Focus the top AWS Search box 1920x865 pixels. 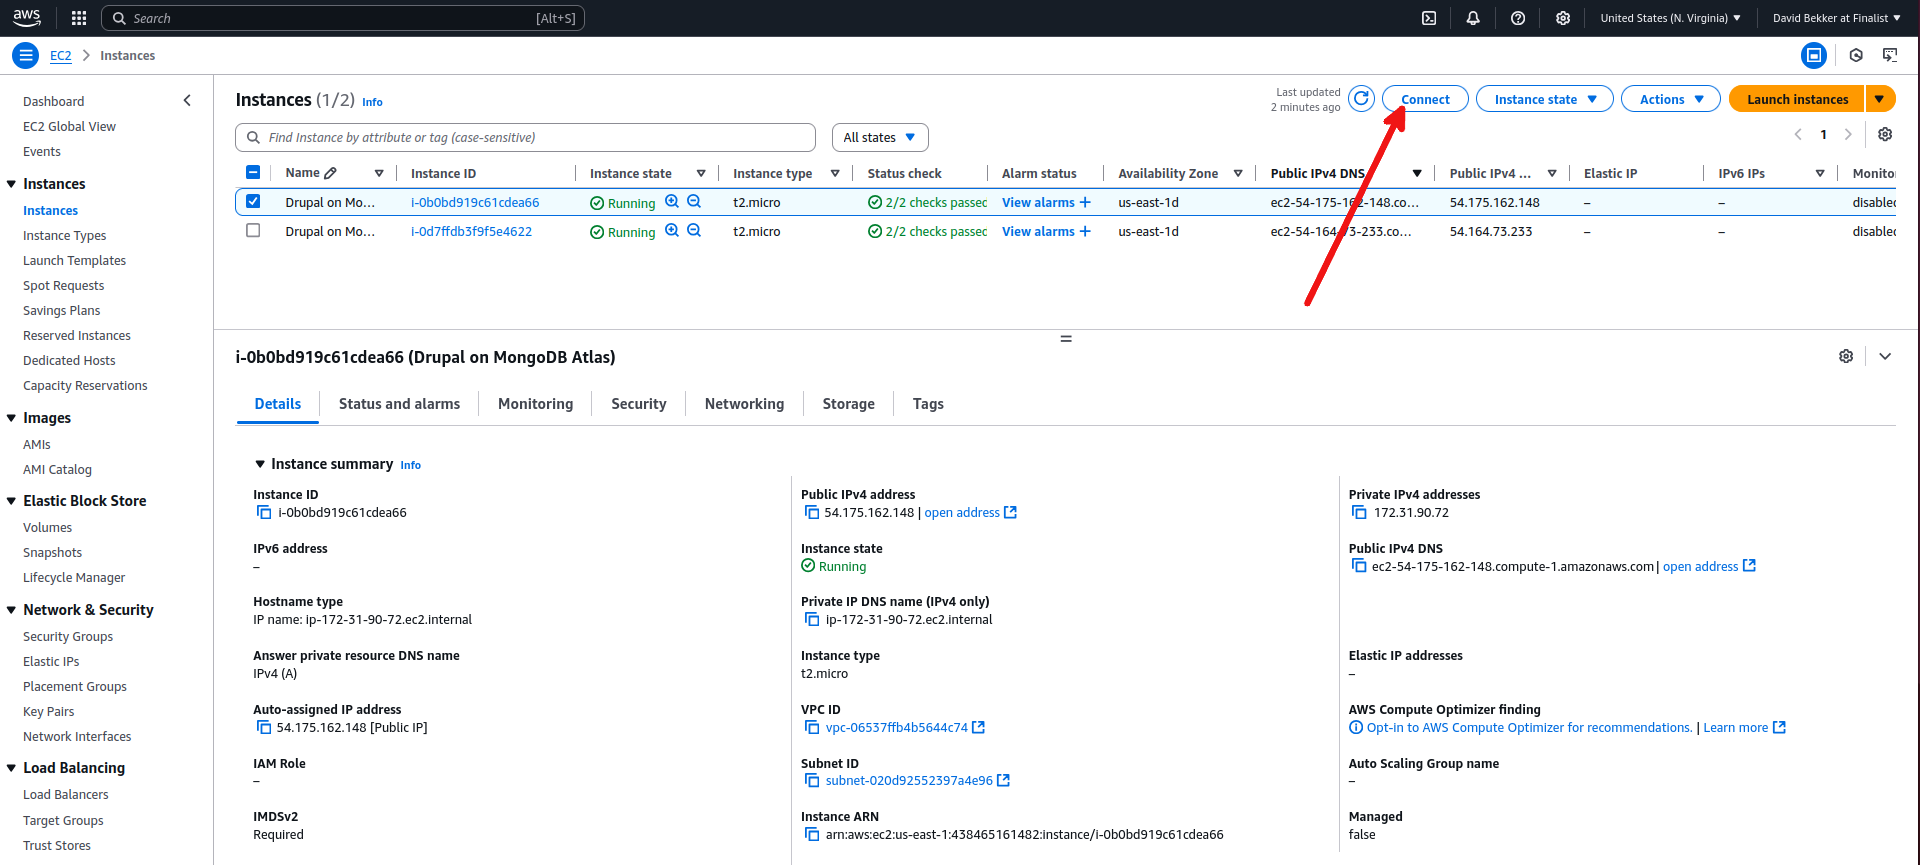(343, 18)
